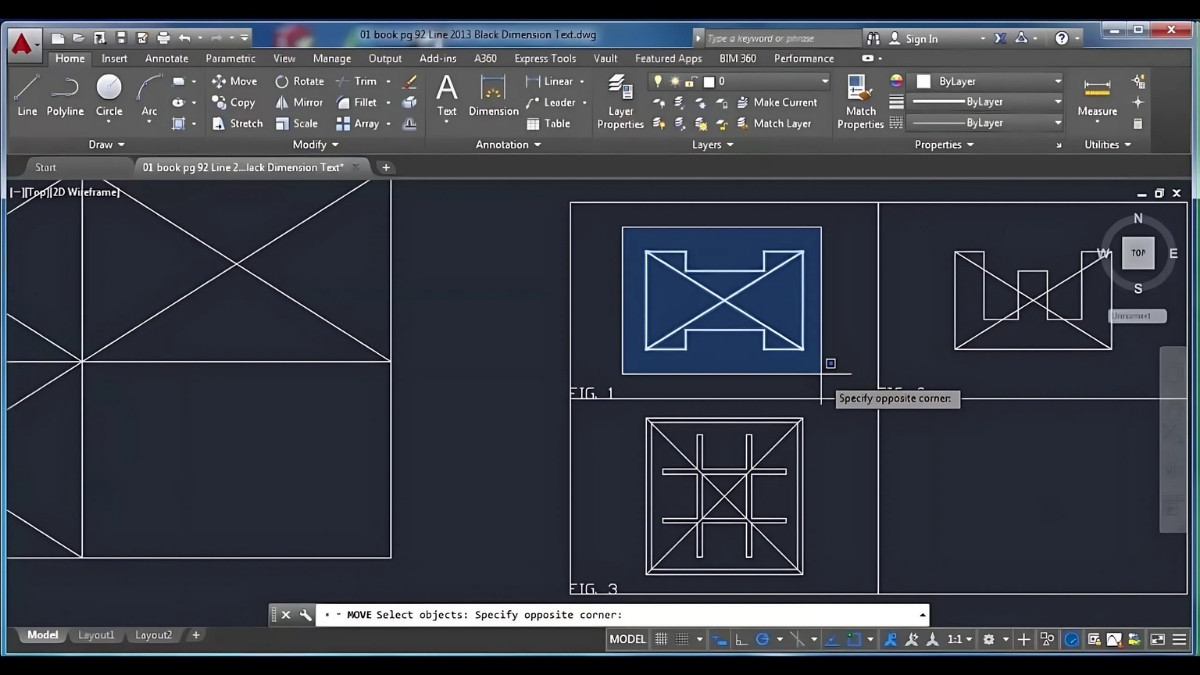Screen dimensions: 1200x675
Task: Select the Rotate tool
Action: coord(299,81)
